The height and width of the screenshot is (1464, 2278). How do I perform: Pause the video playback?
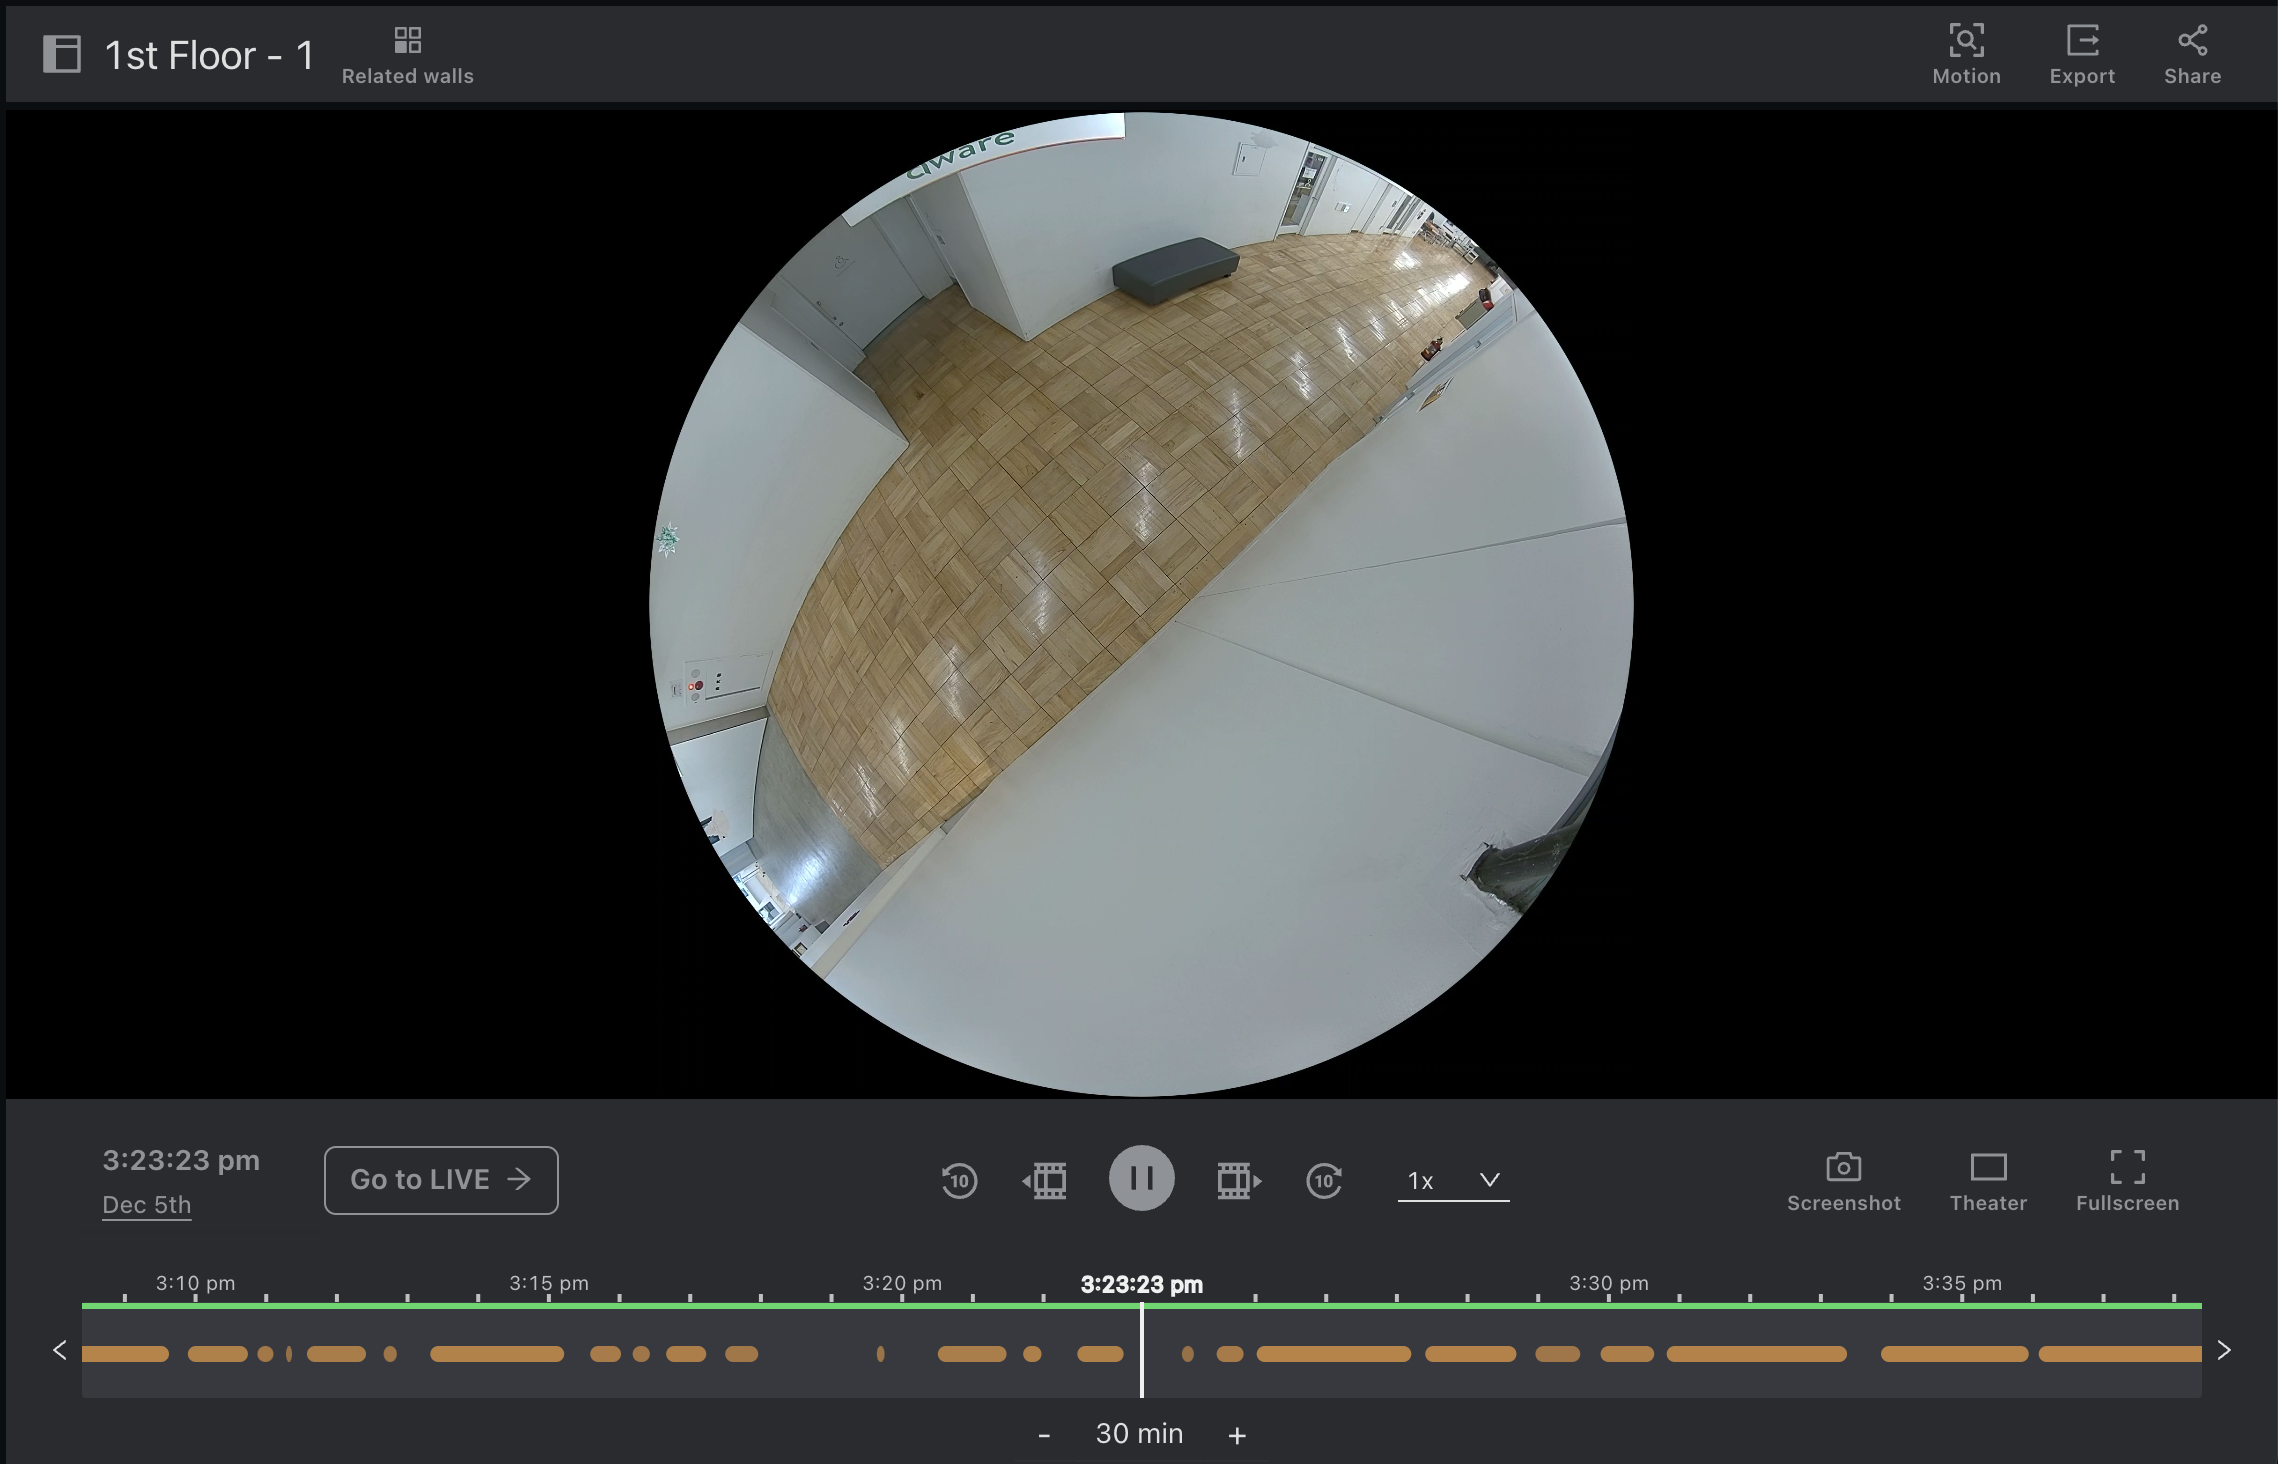(x=1141, y=1178)
